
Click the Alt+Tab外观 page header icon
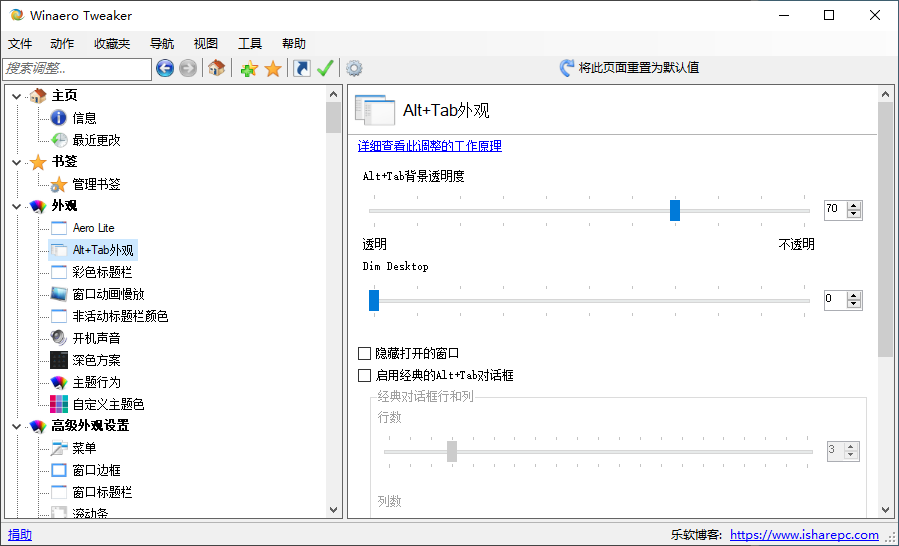coord(375,110)
